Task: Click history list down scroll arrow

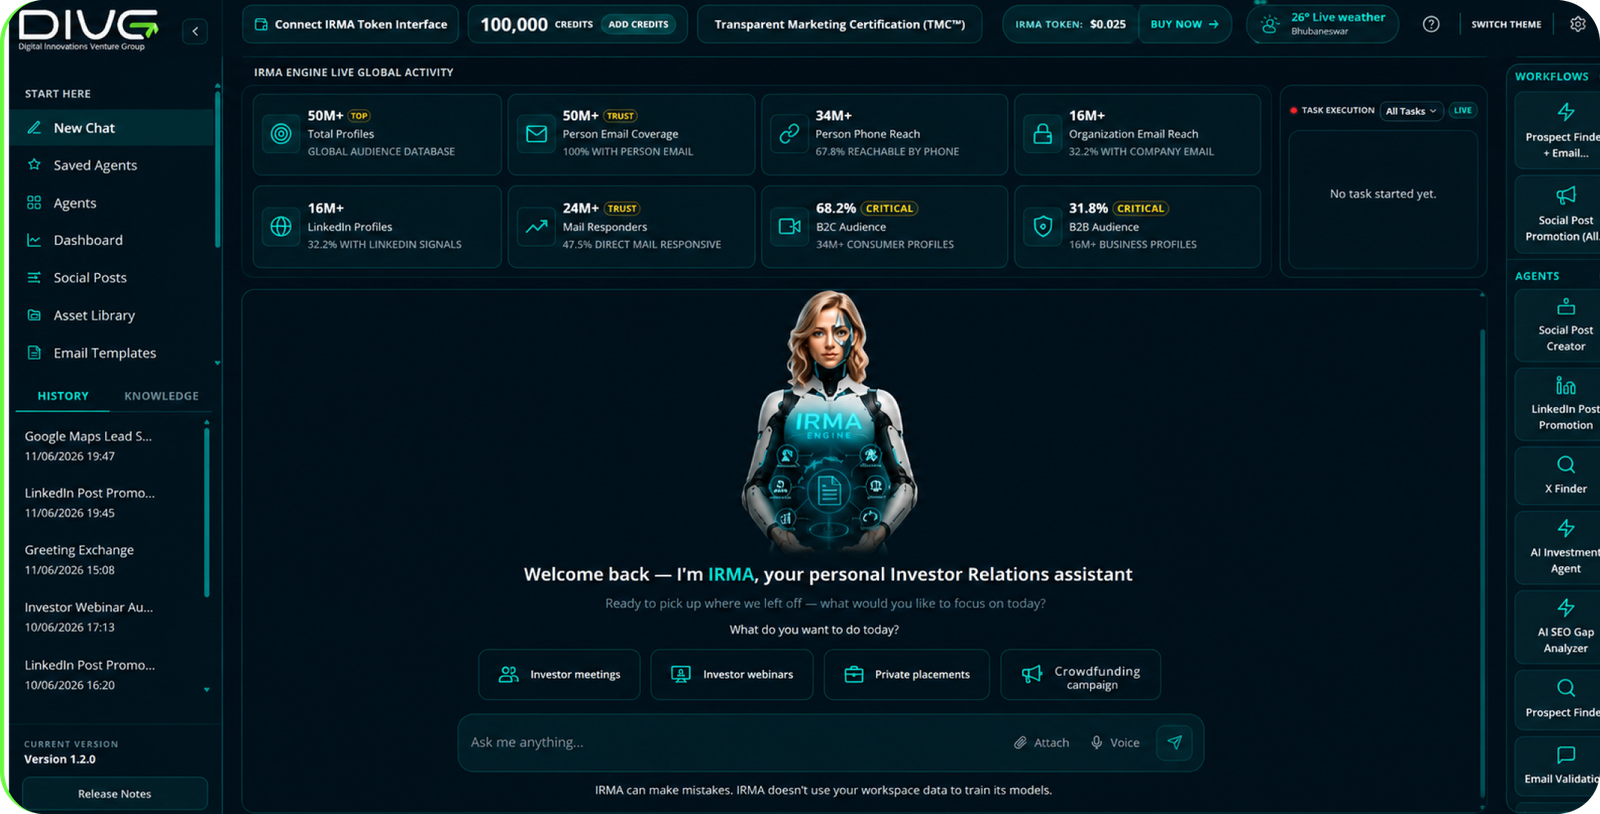Action: click(x=207, y=690)
